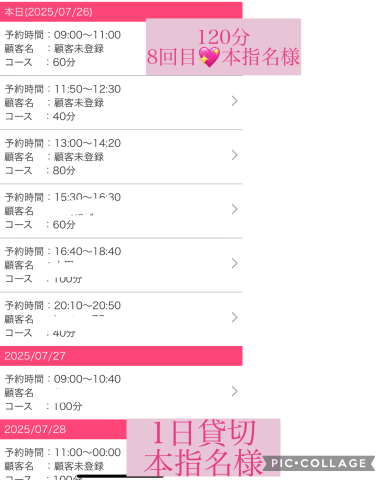Select the 40分 course row at 11:50
The height and width of the screenshot is (480, 384).
tap(121, 103)
